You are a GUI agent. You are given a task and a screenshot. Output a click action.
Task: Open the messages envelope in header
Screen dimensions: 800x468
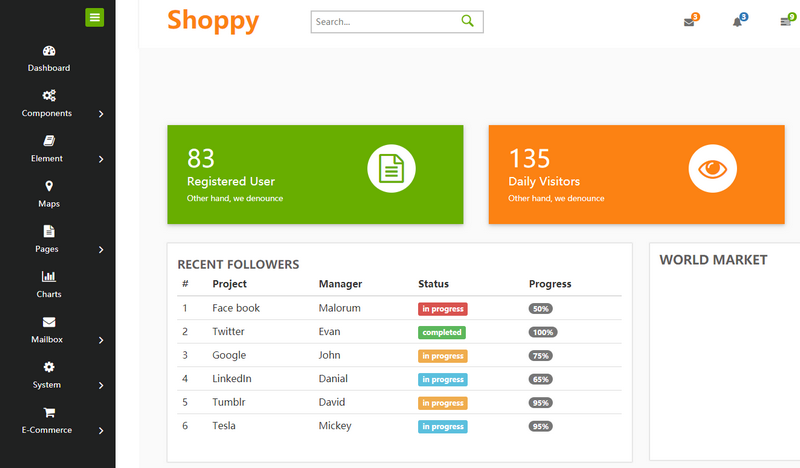click(689, 22)
